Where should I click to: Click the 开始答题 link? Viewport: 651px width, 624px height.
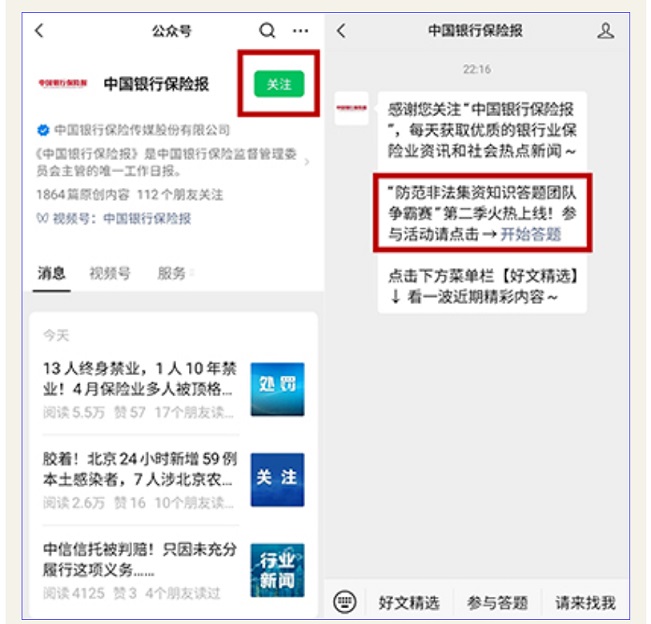(531, 235)
